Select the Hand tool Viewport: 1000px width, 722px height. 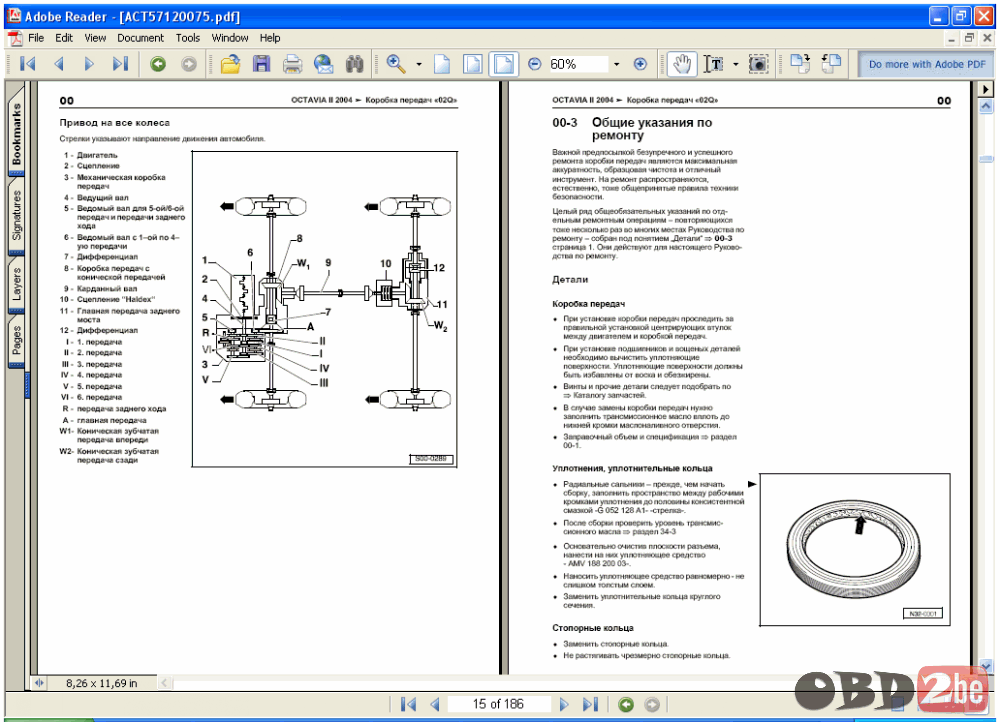[x=682, y=64]
